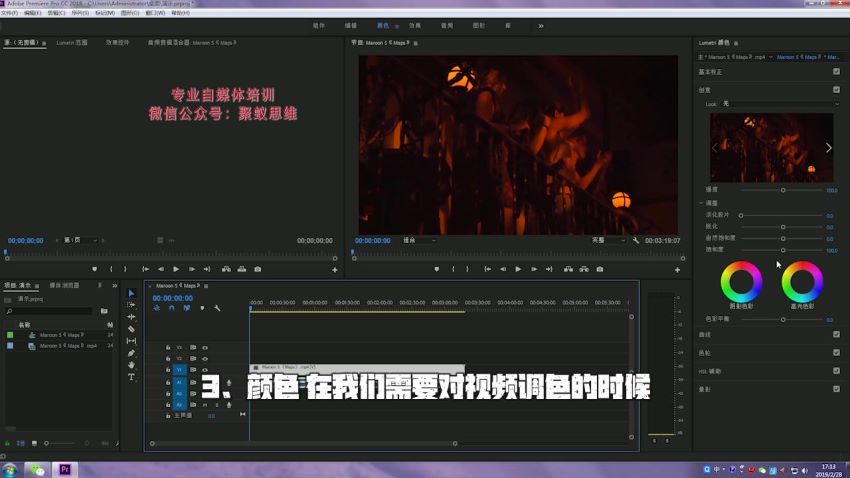
Task: Hide video track V2 eye icon
Action: [x=205, y=359]
